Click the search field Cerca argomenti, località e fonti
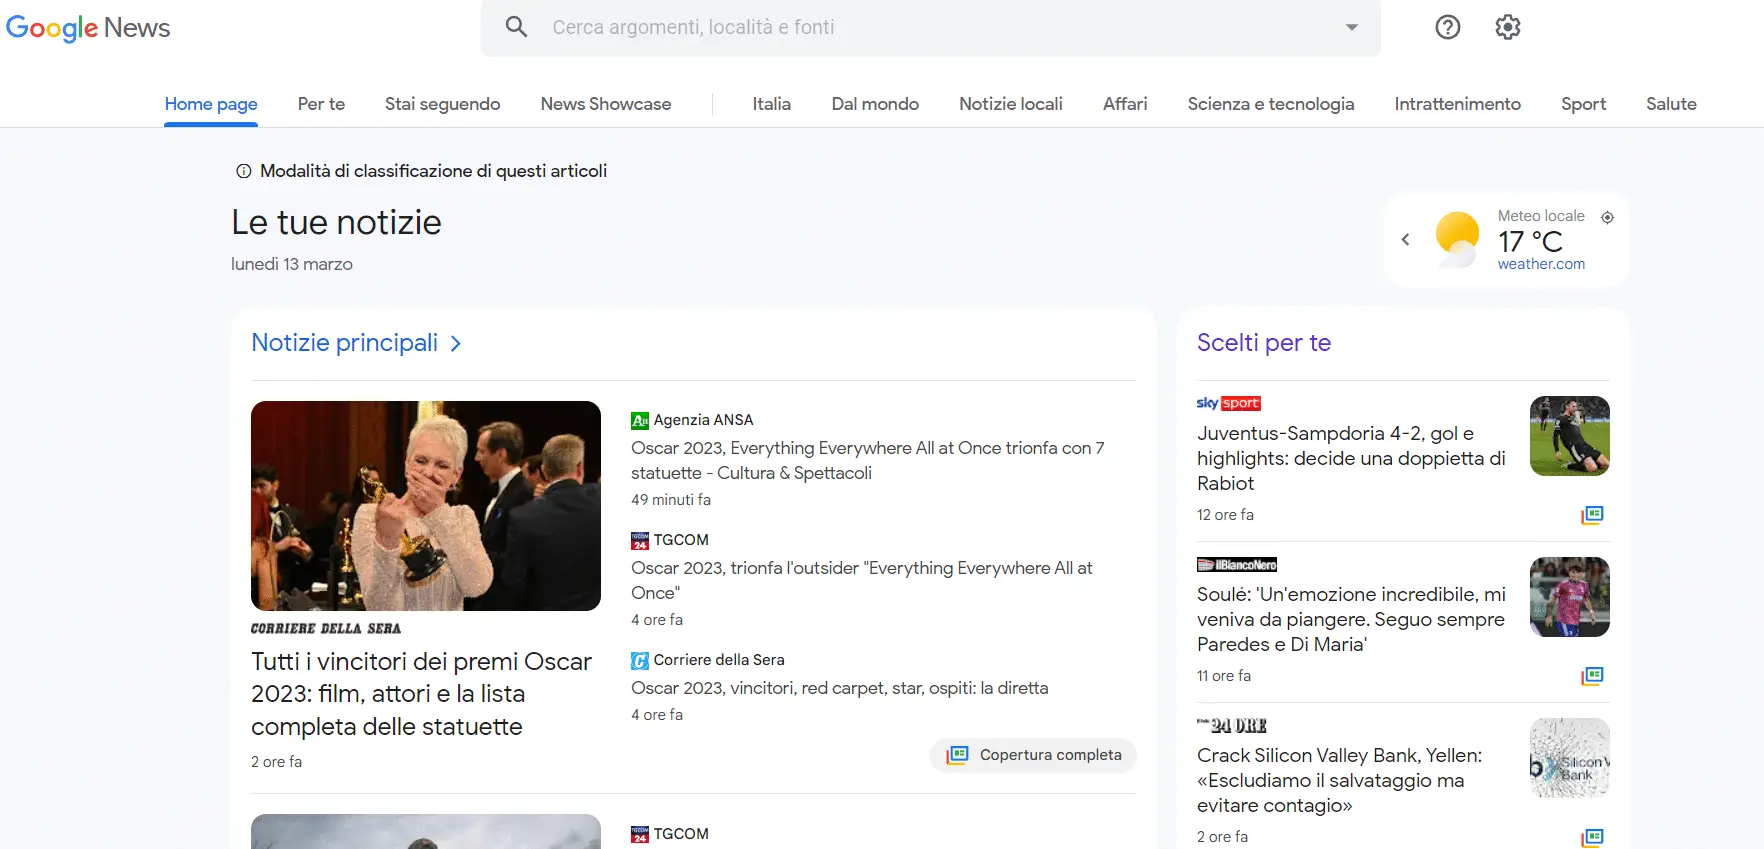The image size is (1764, 849). 930,27
